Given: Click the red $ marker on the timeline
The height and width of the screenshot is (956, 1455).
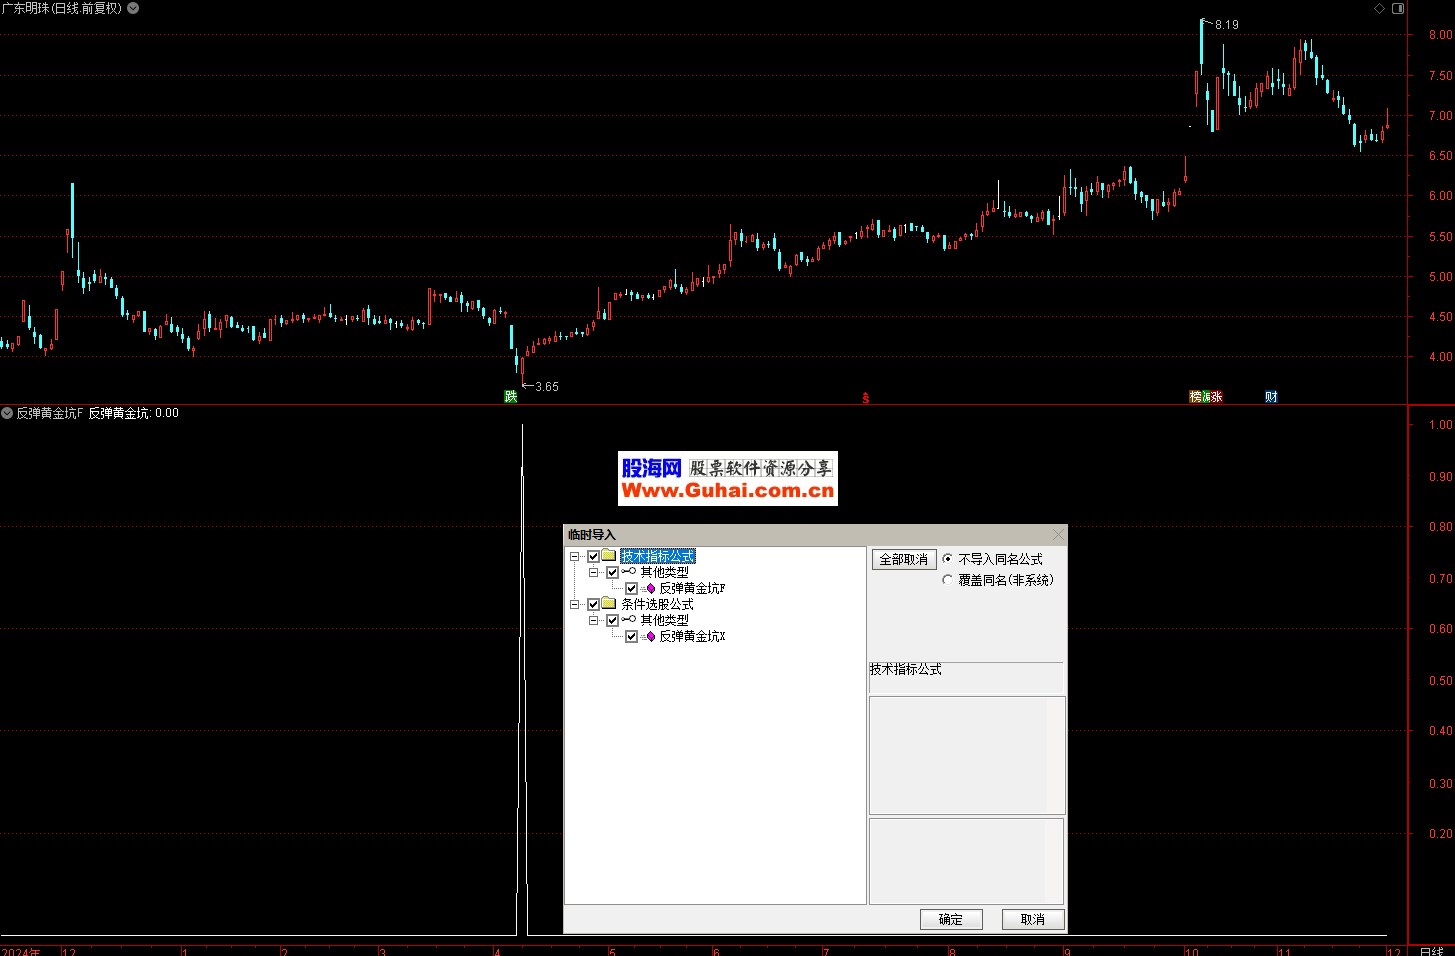Looking at the screenshot, I should [866, 398].
